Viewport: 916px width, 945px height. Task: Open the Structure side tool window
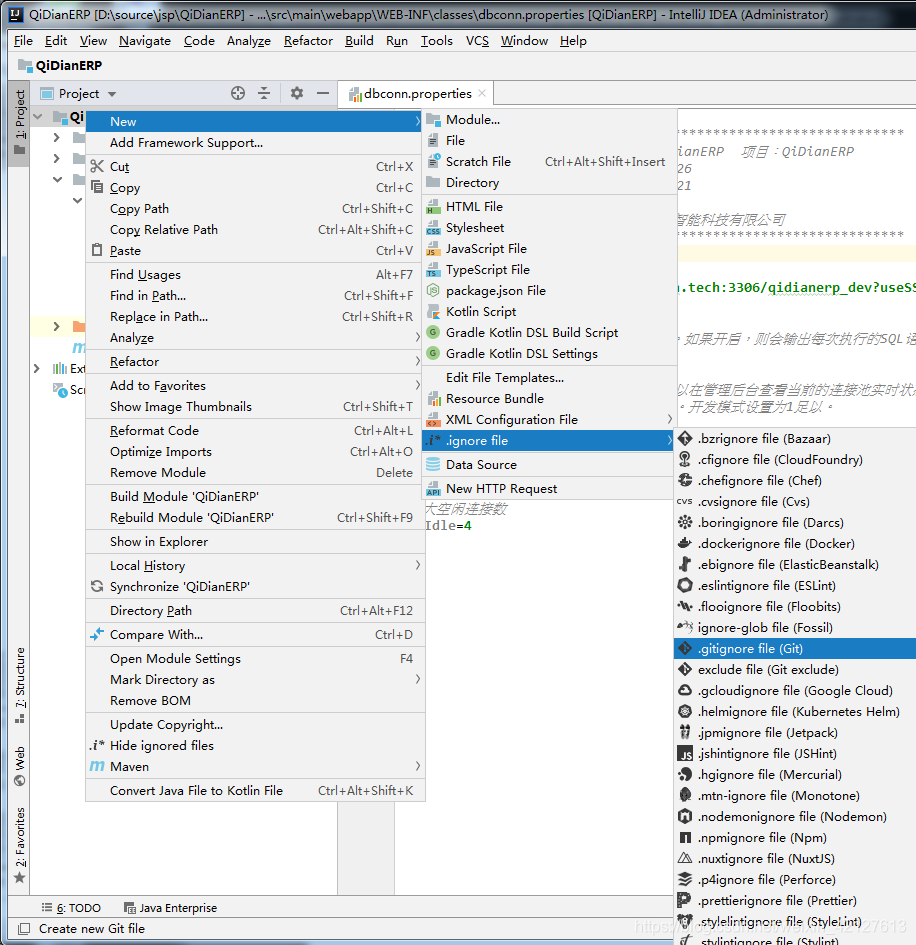[20, 685]
